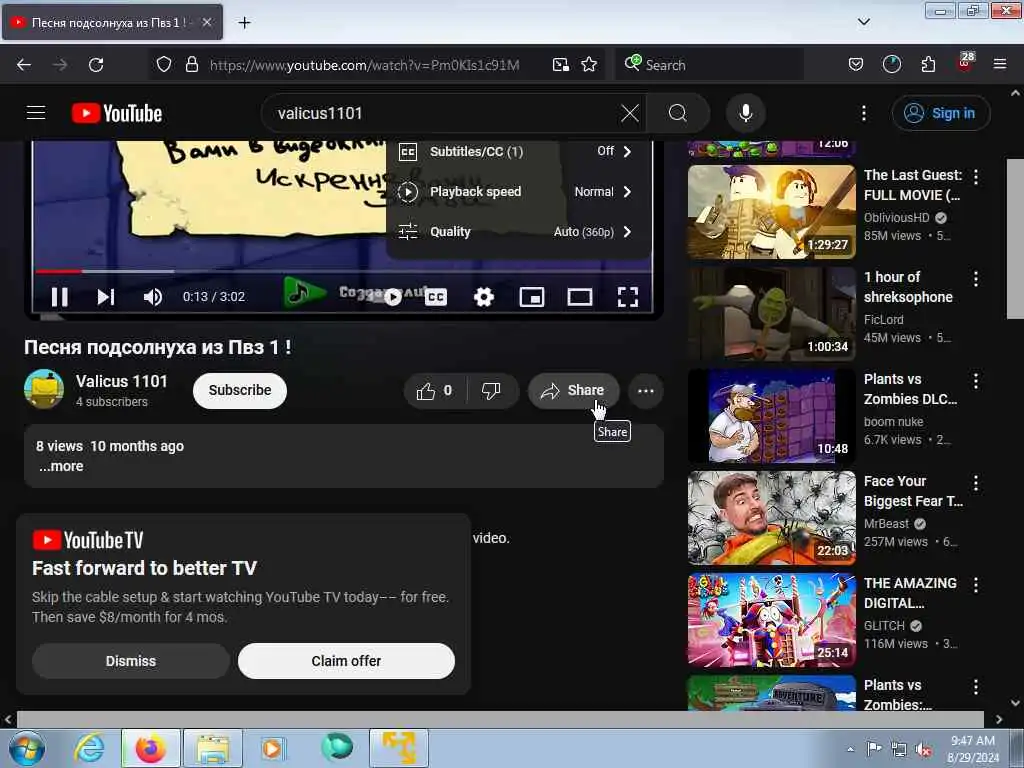1024x768 pixels.
Task: Open The Last Guest video thumbnail
Action: 771,212
